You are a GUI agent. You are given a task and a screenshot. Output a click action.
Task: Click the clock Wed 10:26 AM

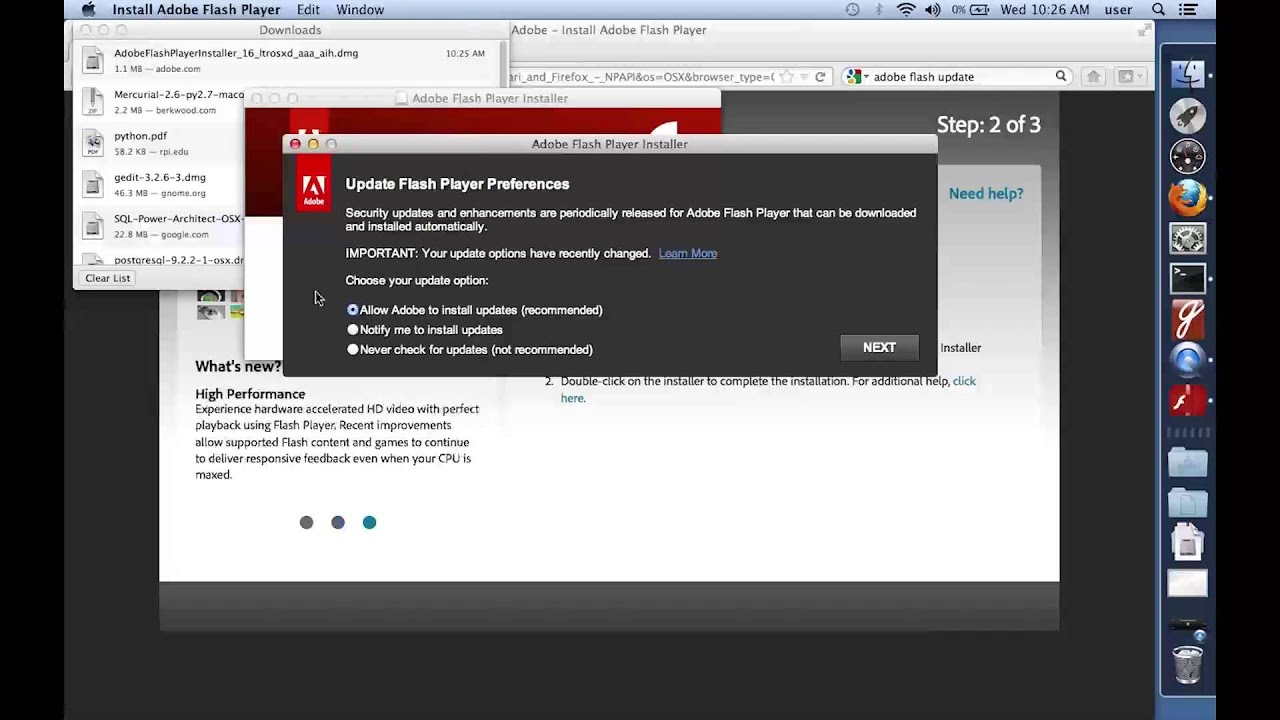click(1045, 10)
